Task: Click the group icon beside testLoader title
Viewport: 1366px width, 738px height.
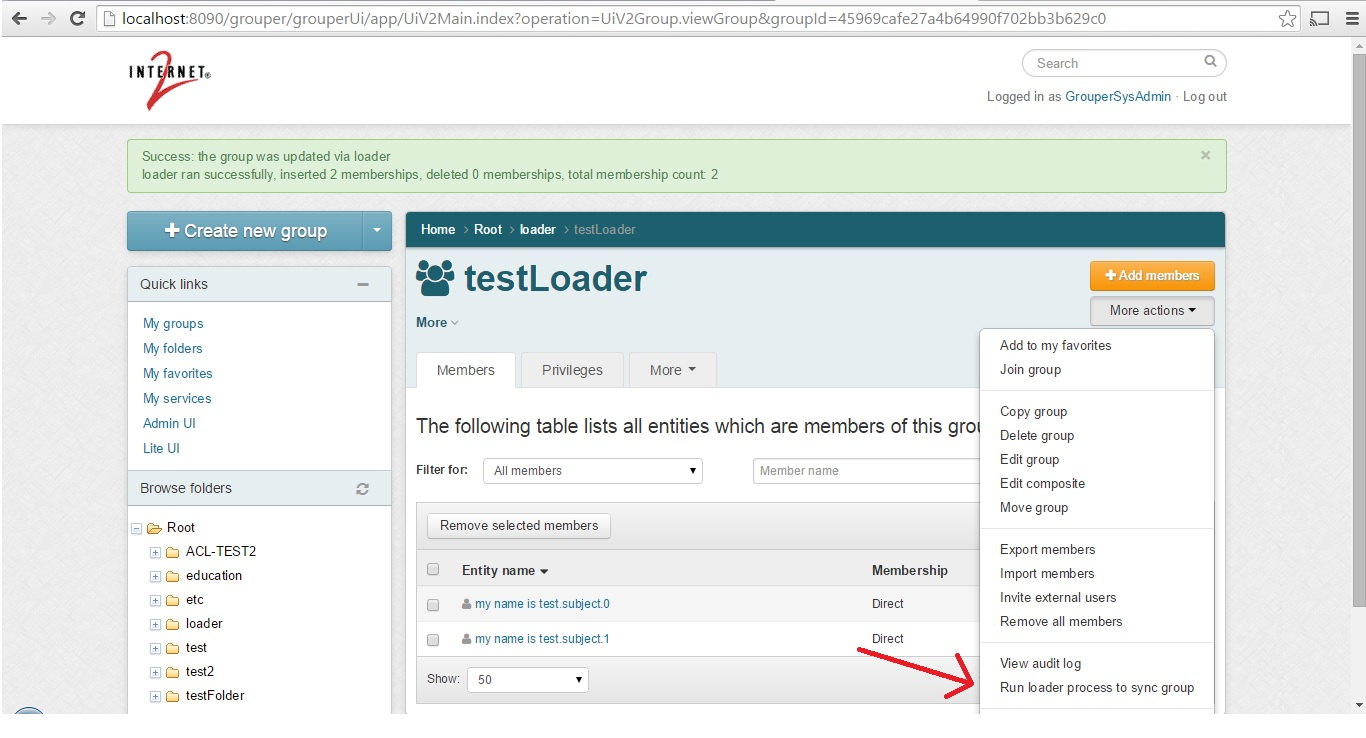Action: tap(435, 278)
